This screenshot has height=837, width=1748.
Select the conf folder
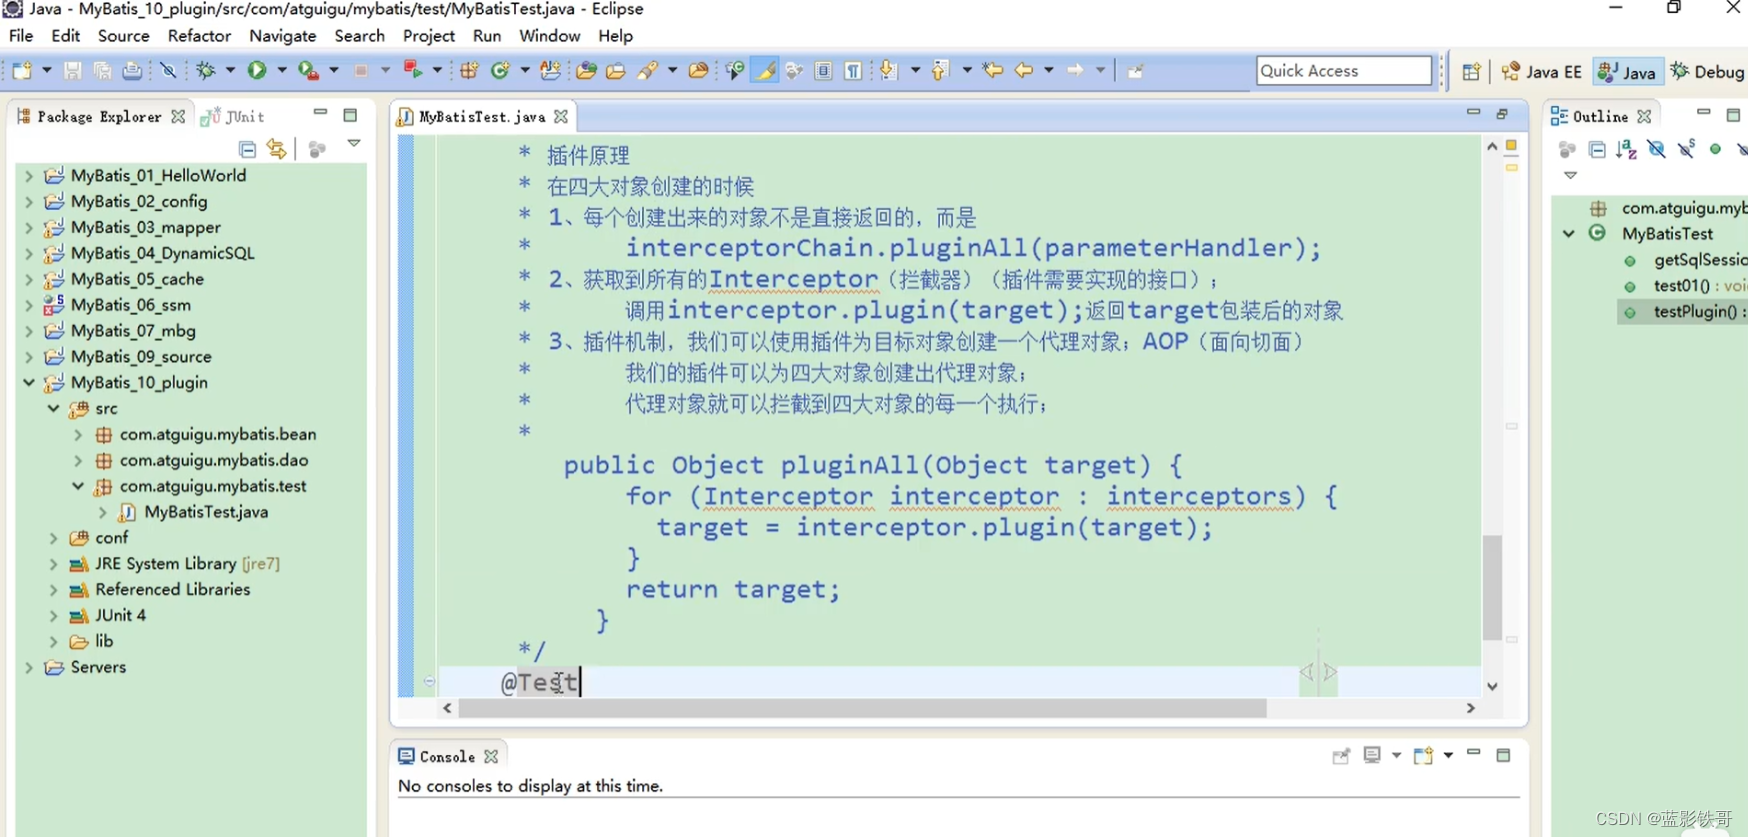(x=111, y=538)
